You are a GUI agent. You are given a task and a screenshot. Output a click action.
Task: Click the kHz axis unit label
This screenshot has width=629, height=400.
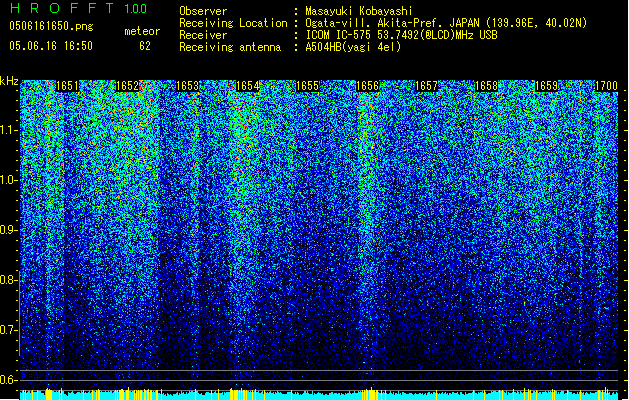click(9, 81)
